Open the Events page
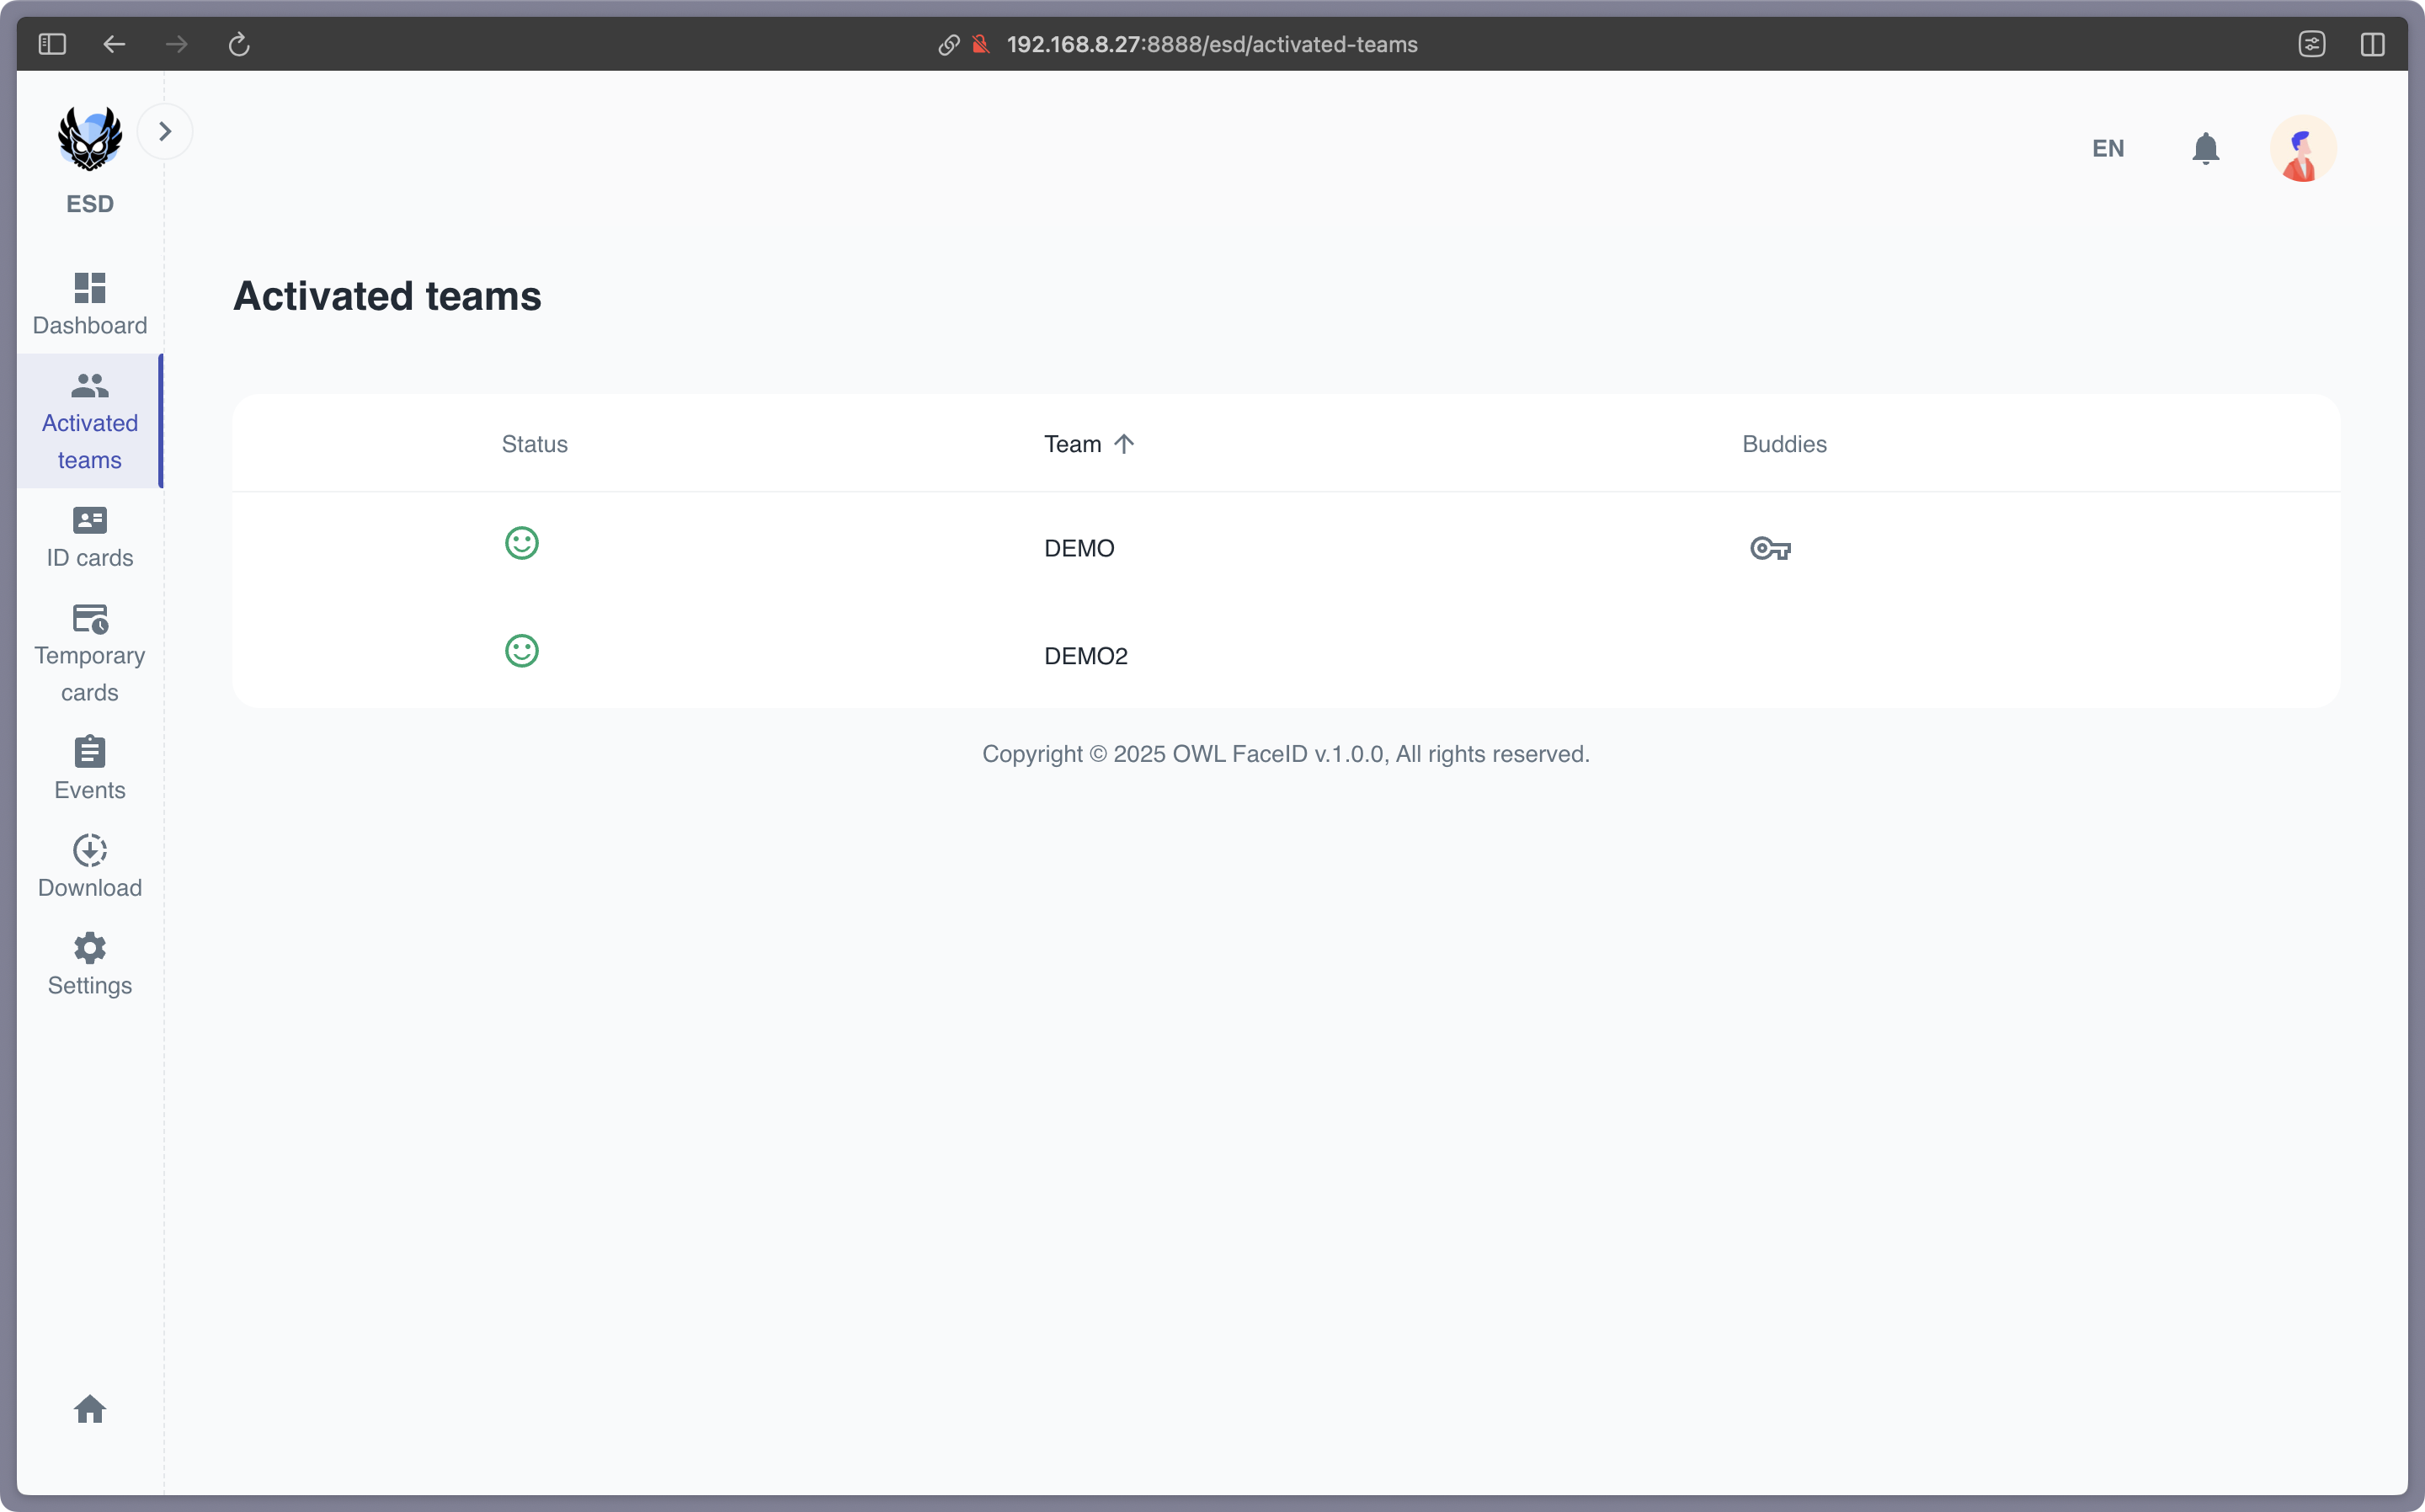2425x1512 pixels. pyautogui.click(x=90, y=769)
